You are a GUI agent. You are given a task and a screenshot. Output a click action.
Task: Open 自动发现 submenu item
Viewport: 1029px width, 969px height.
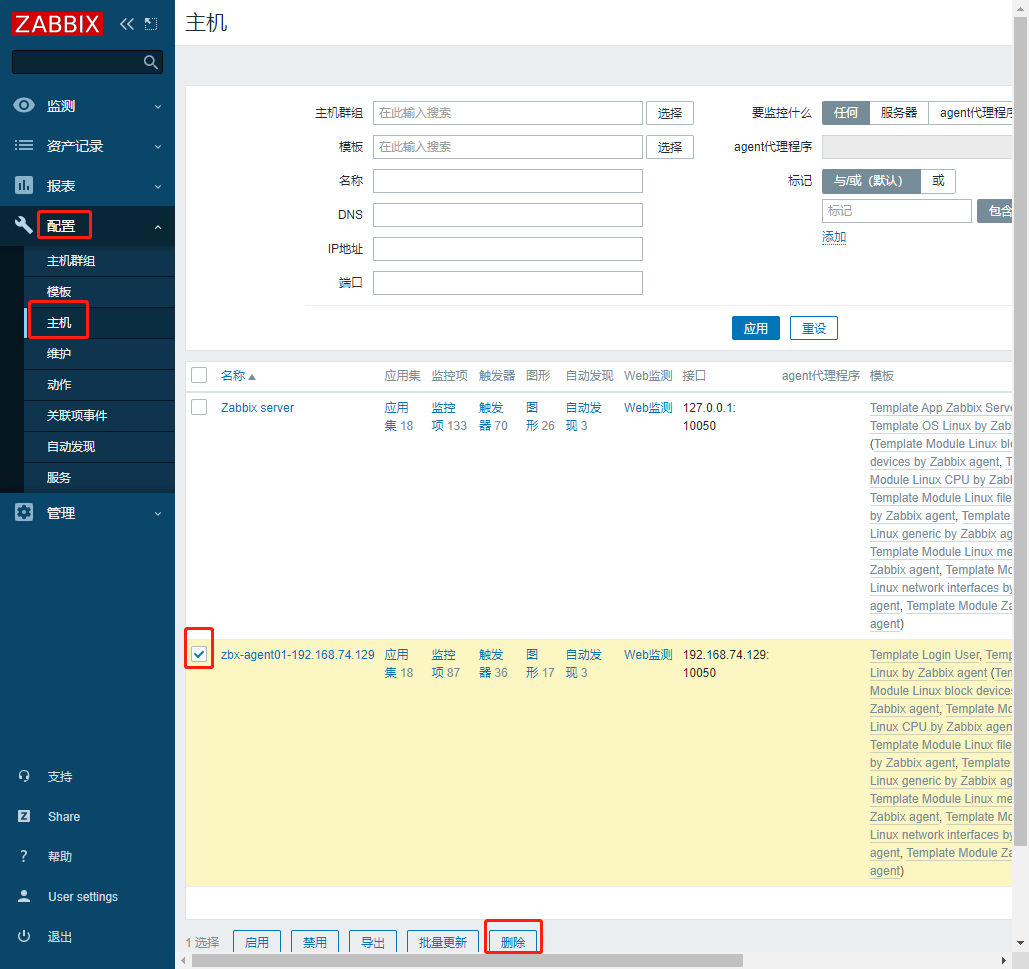[99, 447]
